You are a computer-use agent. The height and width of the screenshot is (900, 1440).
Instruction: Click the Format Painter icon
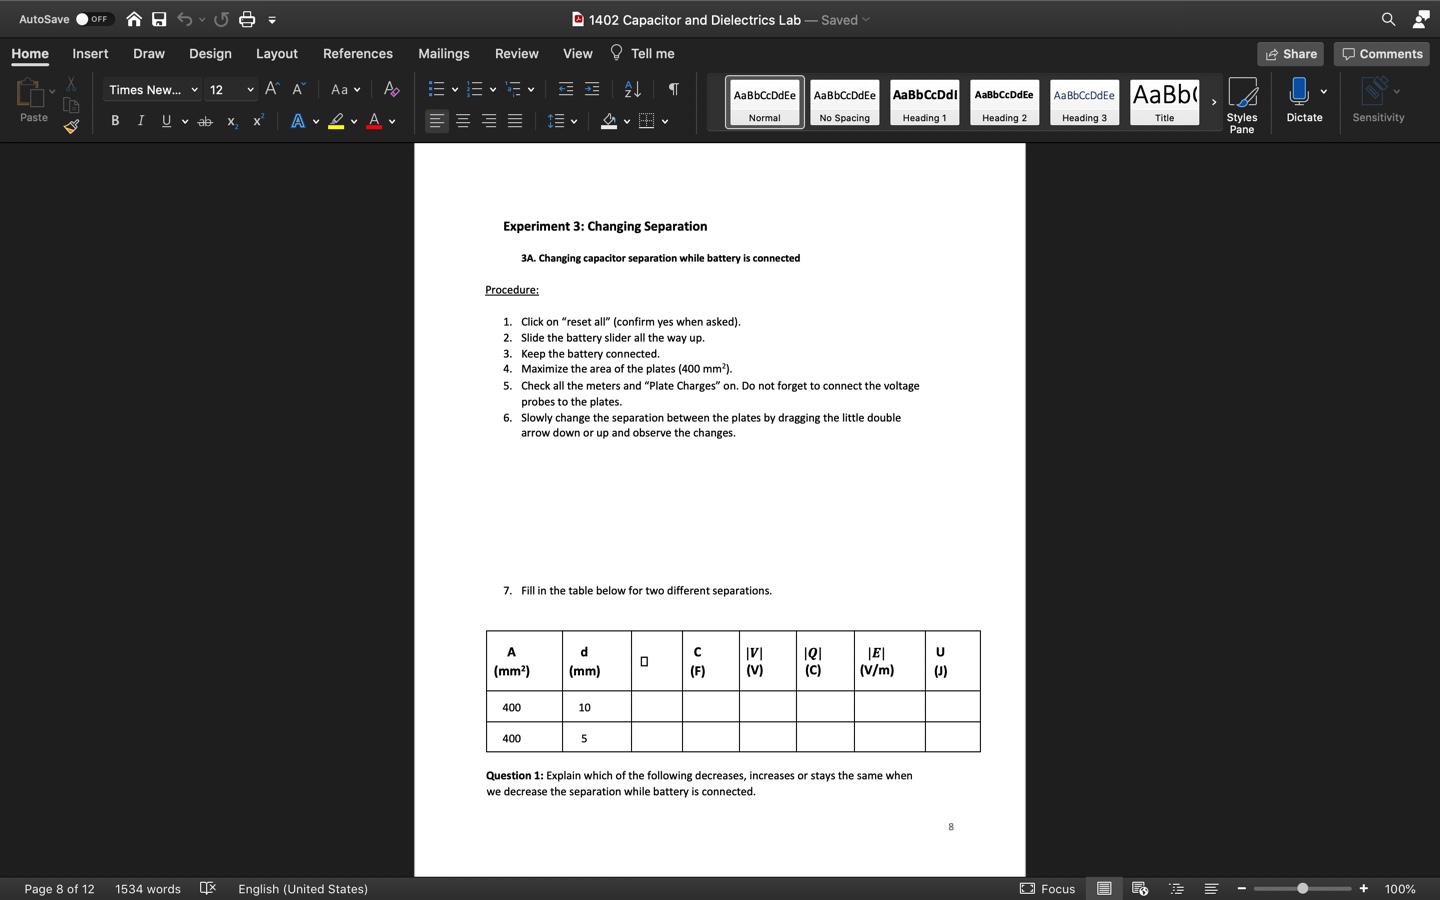click(x=71, y=127)
